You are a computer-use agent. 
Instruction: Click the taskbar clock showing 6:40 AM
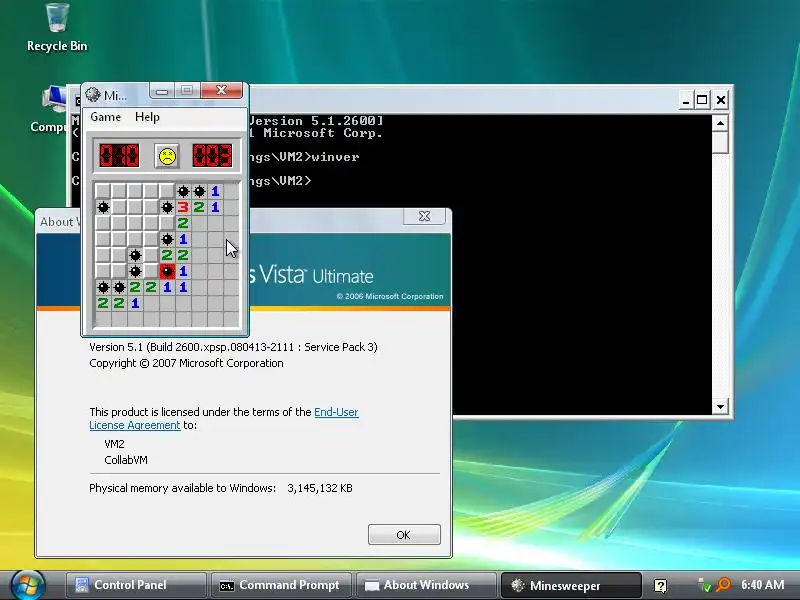763,585
